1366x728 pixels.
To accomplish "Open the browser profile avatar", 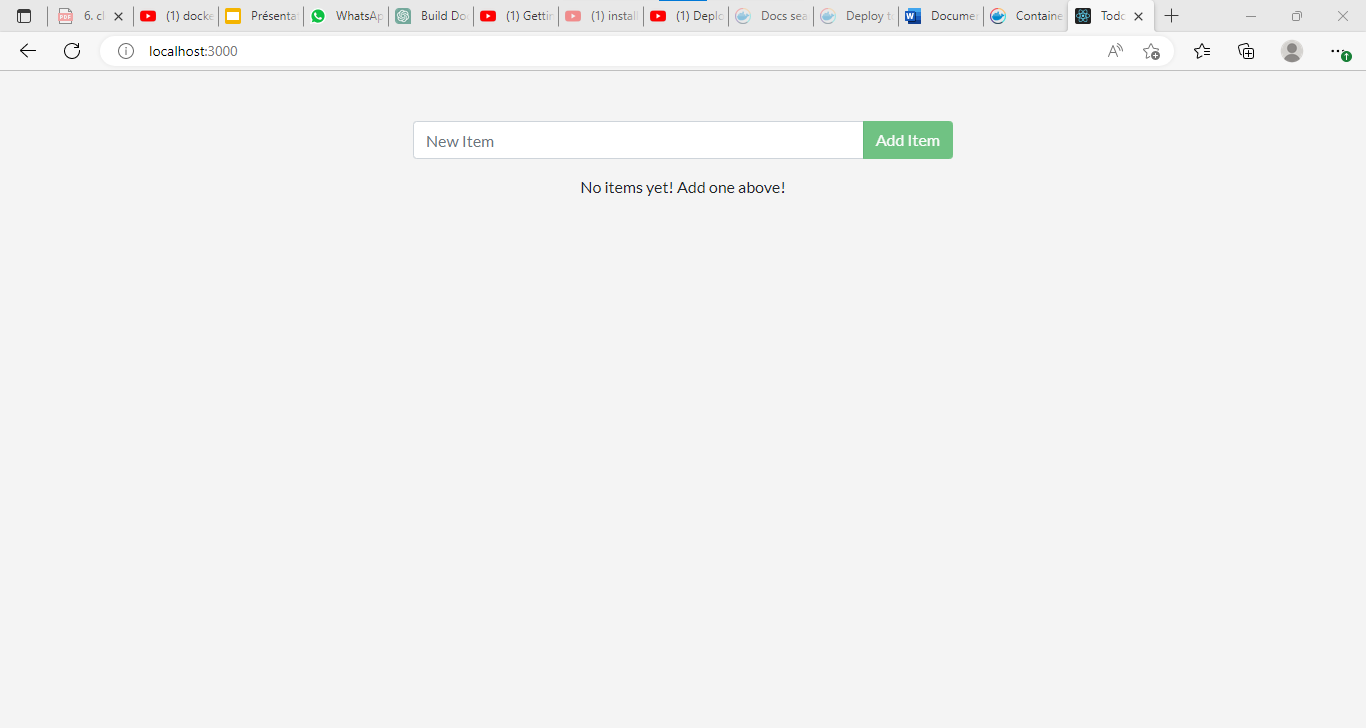I will [x=1292, y=51].
